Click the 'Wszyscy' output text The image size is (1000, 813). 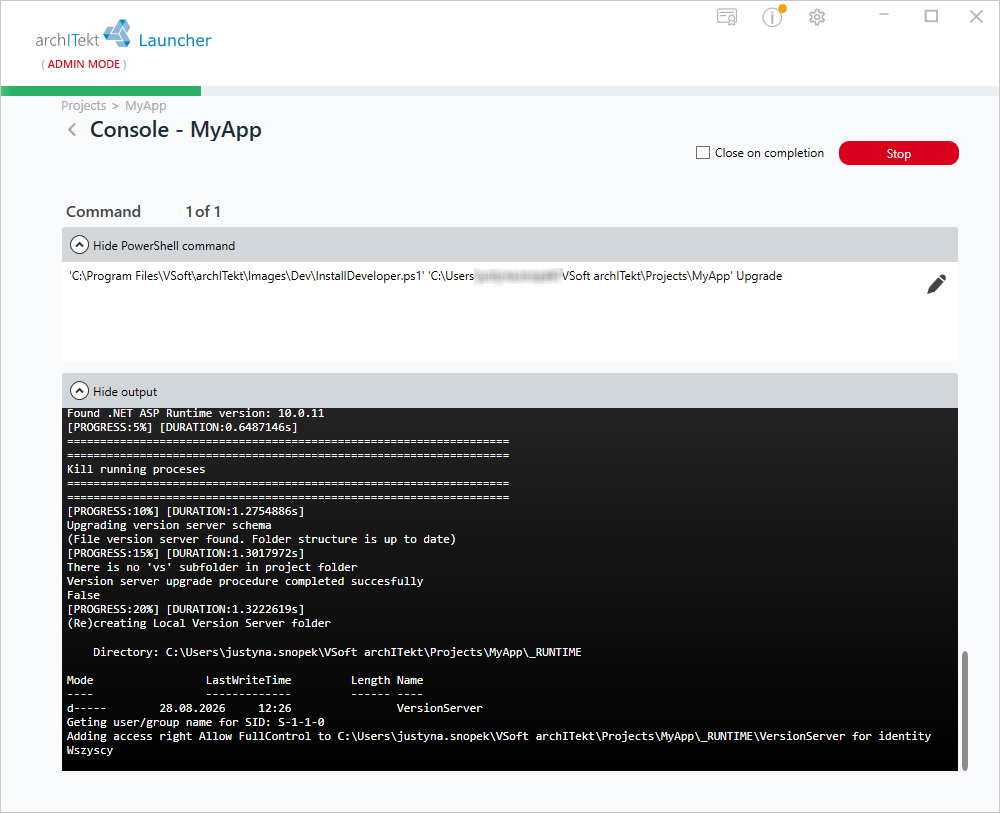click(x=90, y=751)
